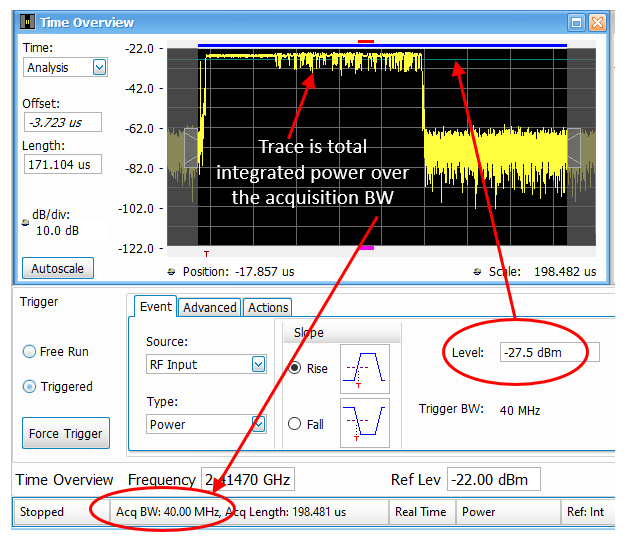
Task: Select Triggered mode radio button
Action: click(x=29, y=386)
